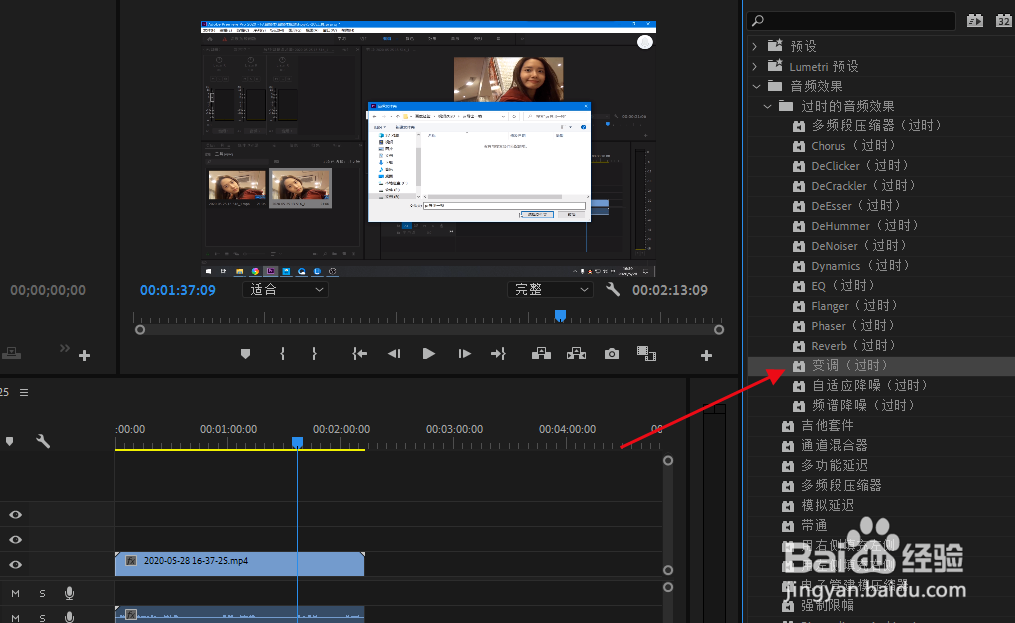The height and width of the screenshot is (623, 1015).
Task: Open the 完整 playback resolution dropdown
Action: click(550, 290)
